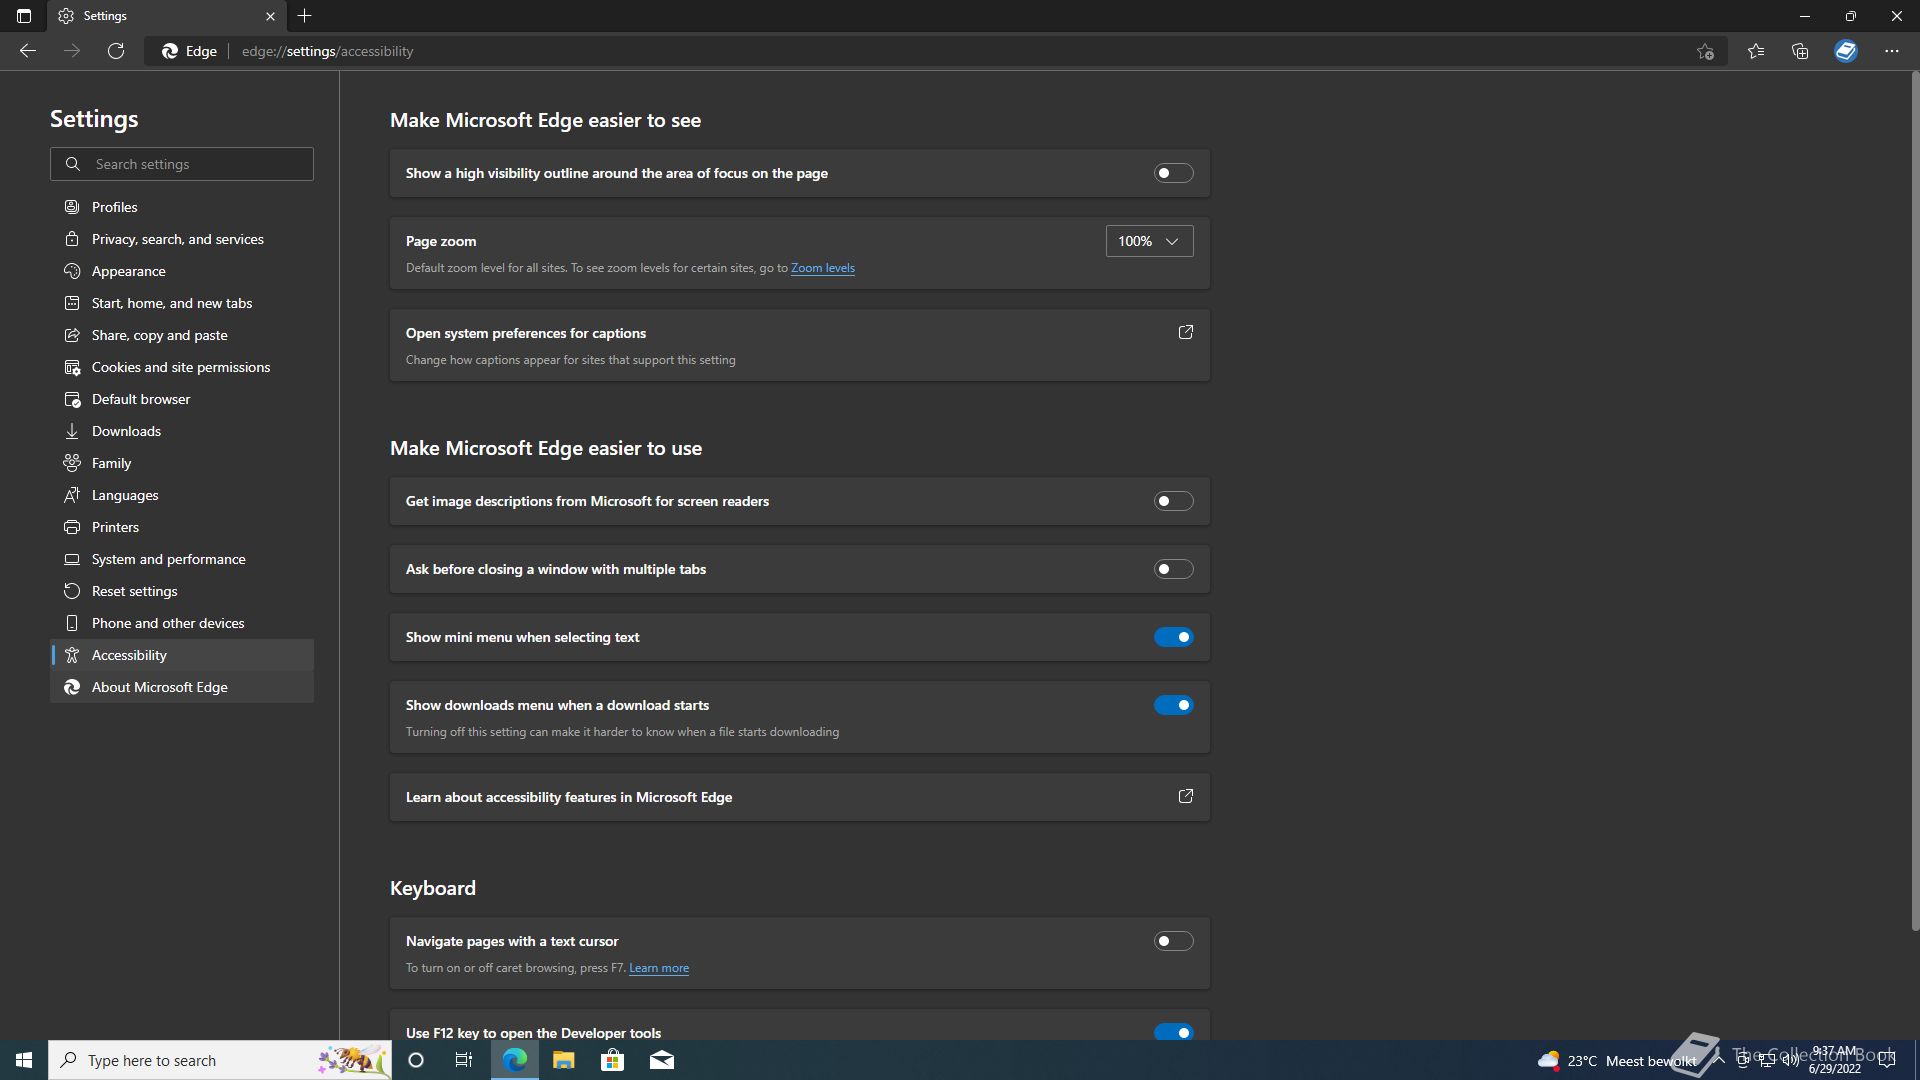This screenshot has width=1920, height=1080.
Task: Open Cookies and site permissions
Action: point(182,367)
